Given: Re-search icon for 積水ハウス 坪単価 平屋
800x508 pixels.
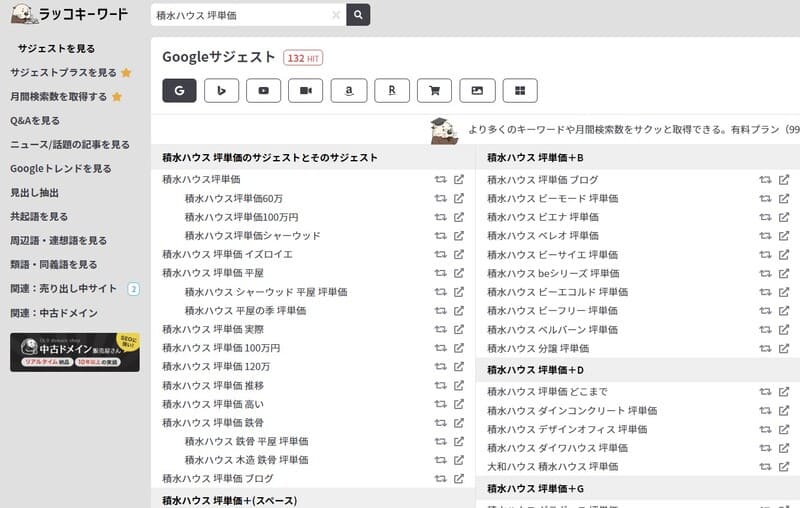Looking at the screenshot, I should point(440,273).
